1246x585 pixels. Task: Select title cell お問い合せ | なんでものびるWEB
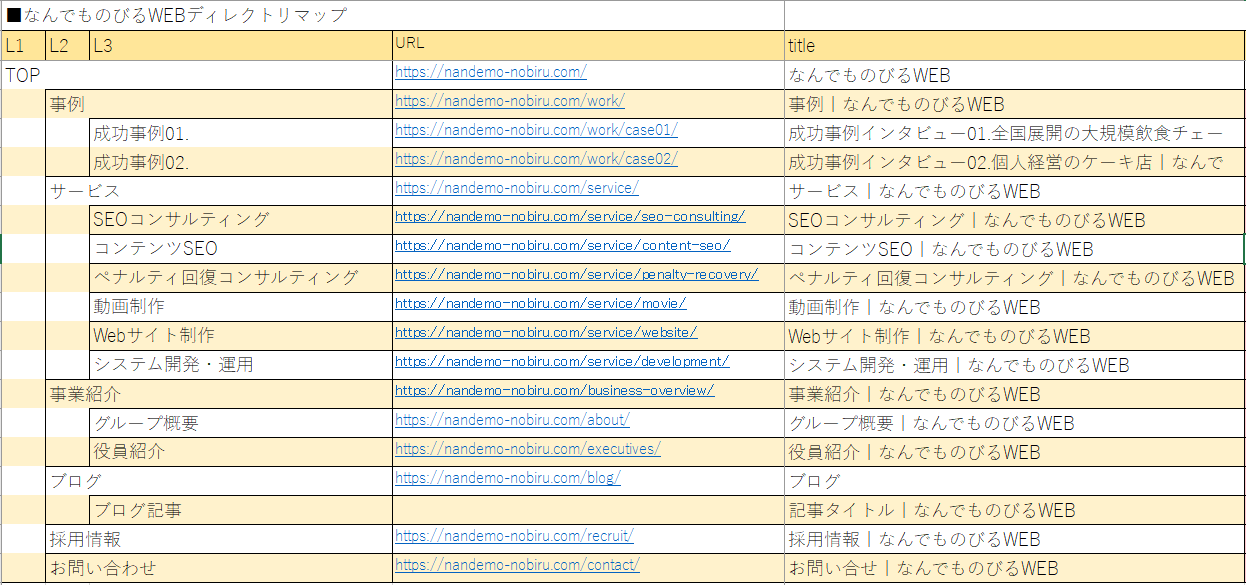click(x=1015, y=568)
